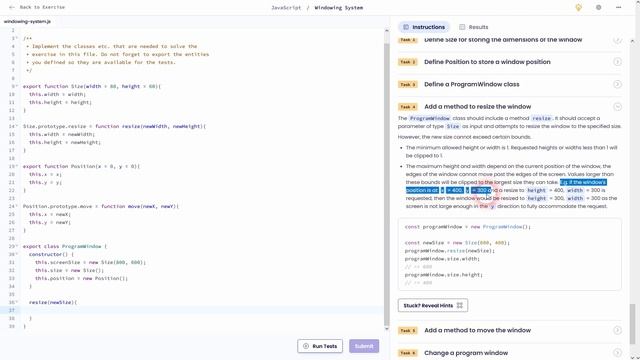The image size is (640, 360).
Task: Click the Results tab icon
Action: click(x=462, y=27)
